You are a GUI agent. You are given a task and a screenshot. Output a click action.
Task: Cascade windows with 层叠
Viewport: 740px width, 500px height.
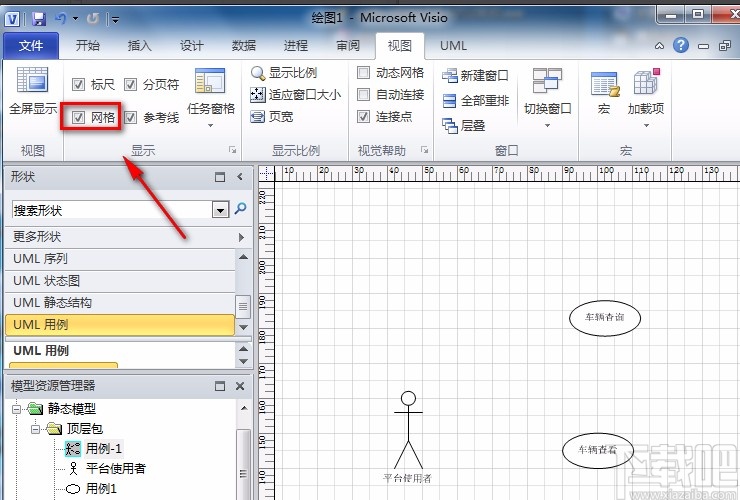coord(463,126)
